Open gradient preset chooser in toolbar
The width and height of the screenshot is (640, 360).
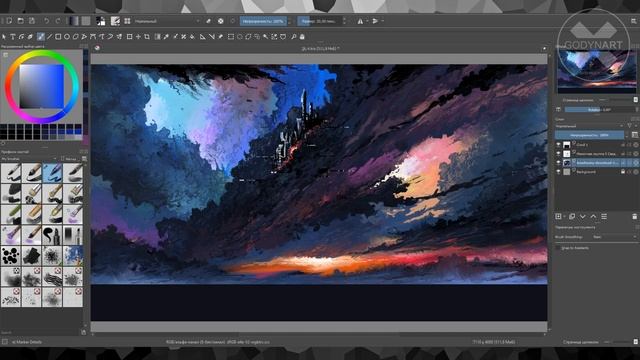point(74,21)
